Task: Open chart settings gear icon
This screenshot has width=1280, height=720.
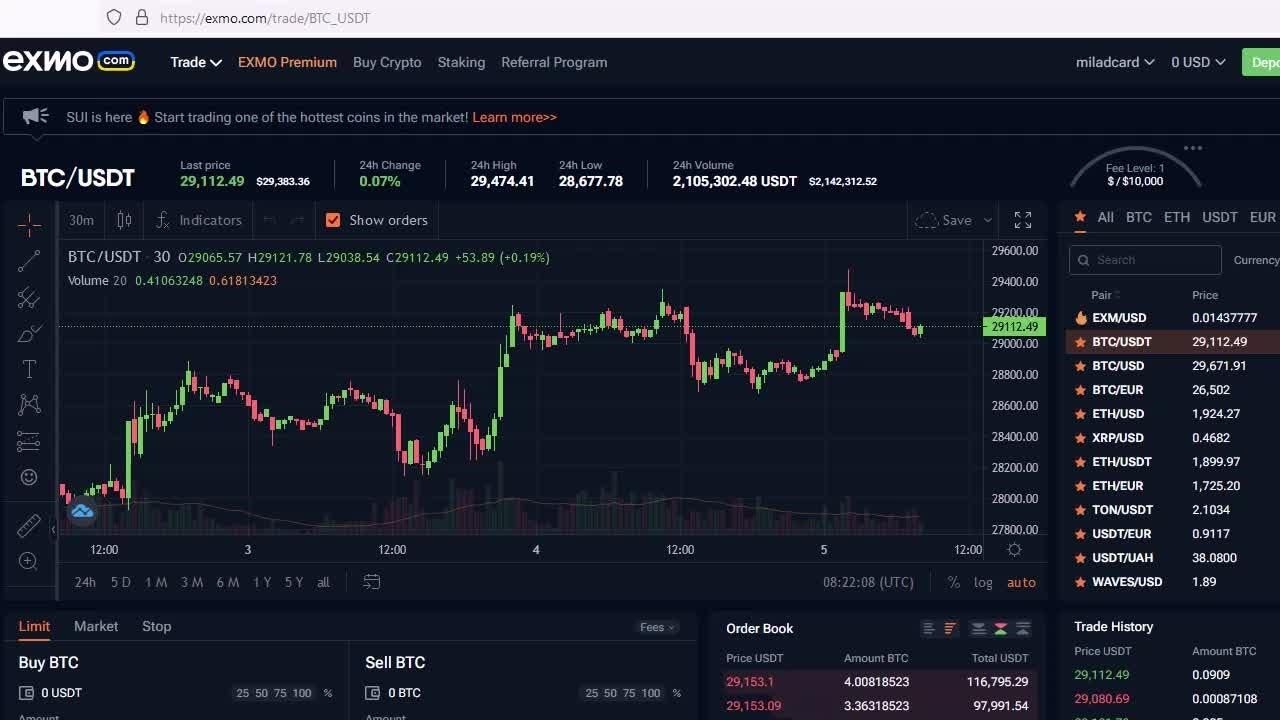Action: pyautogui.click(x=1014, y=549)
